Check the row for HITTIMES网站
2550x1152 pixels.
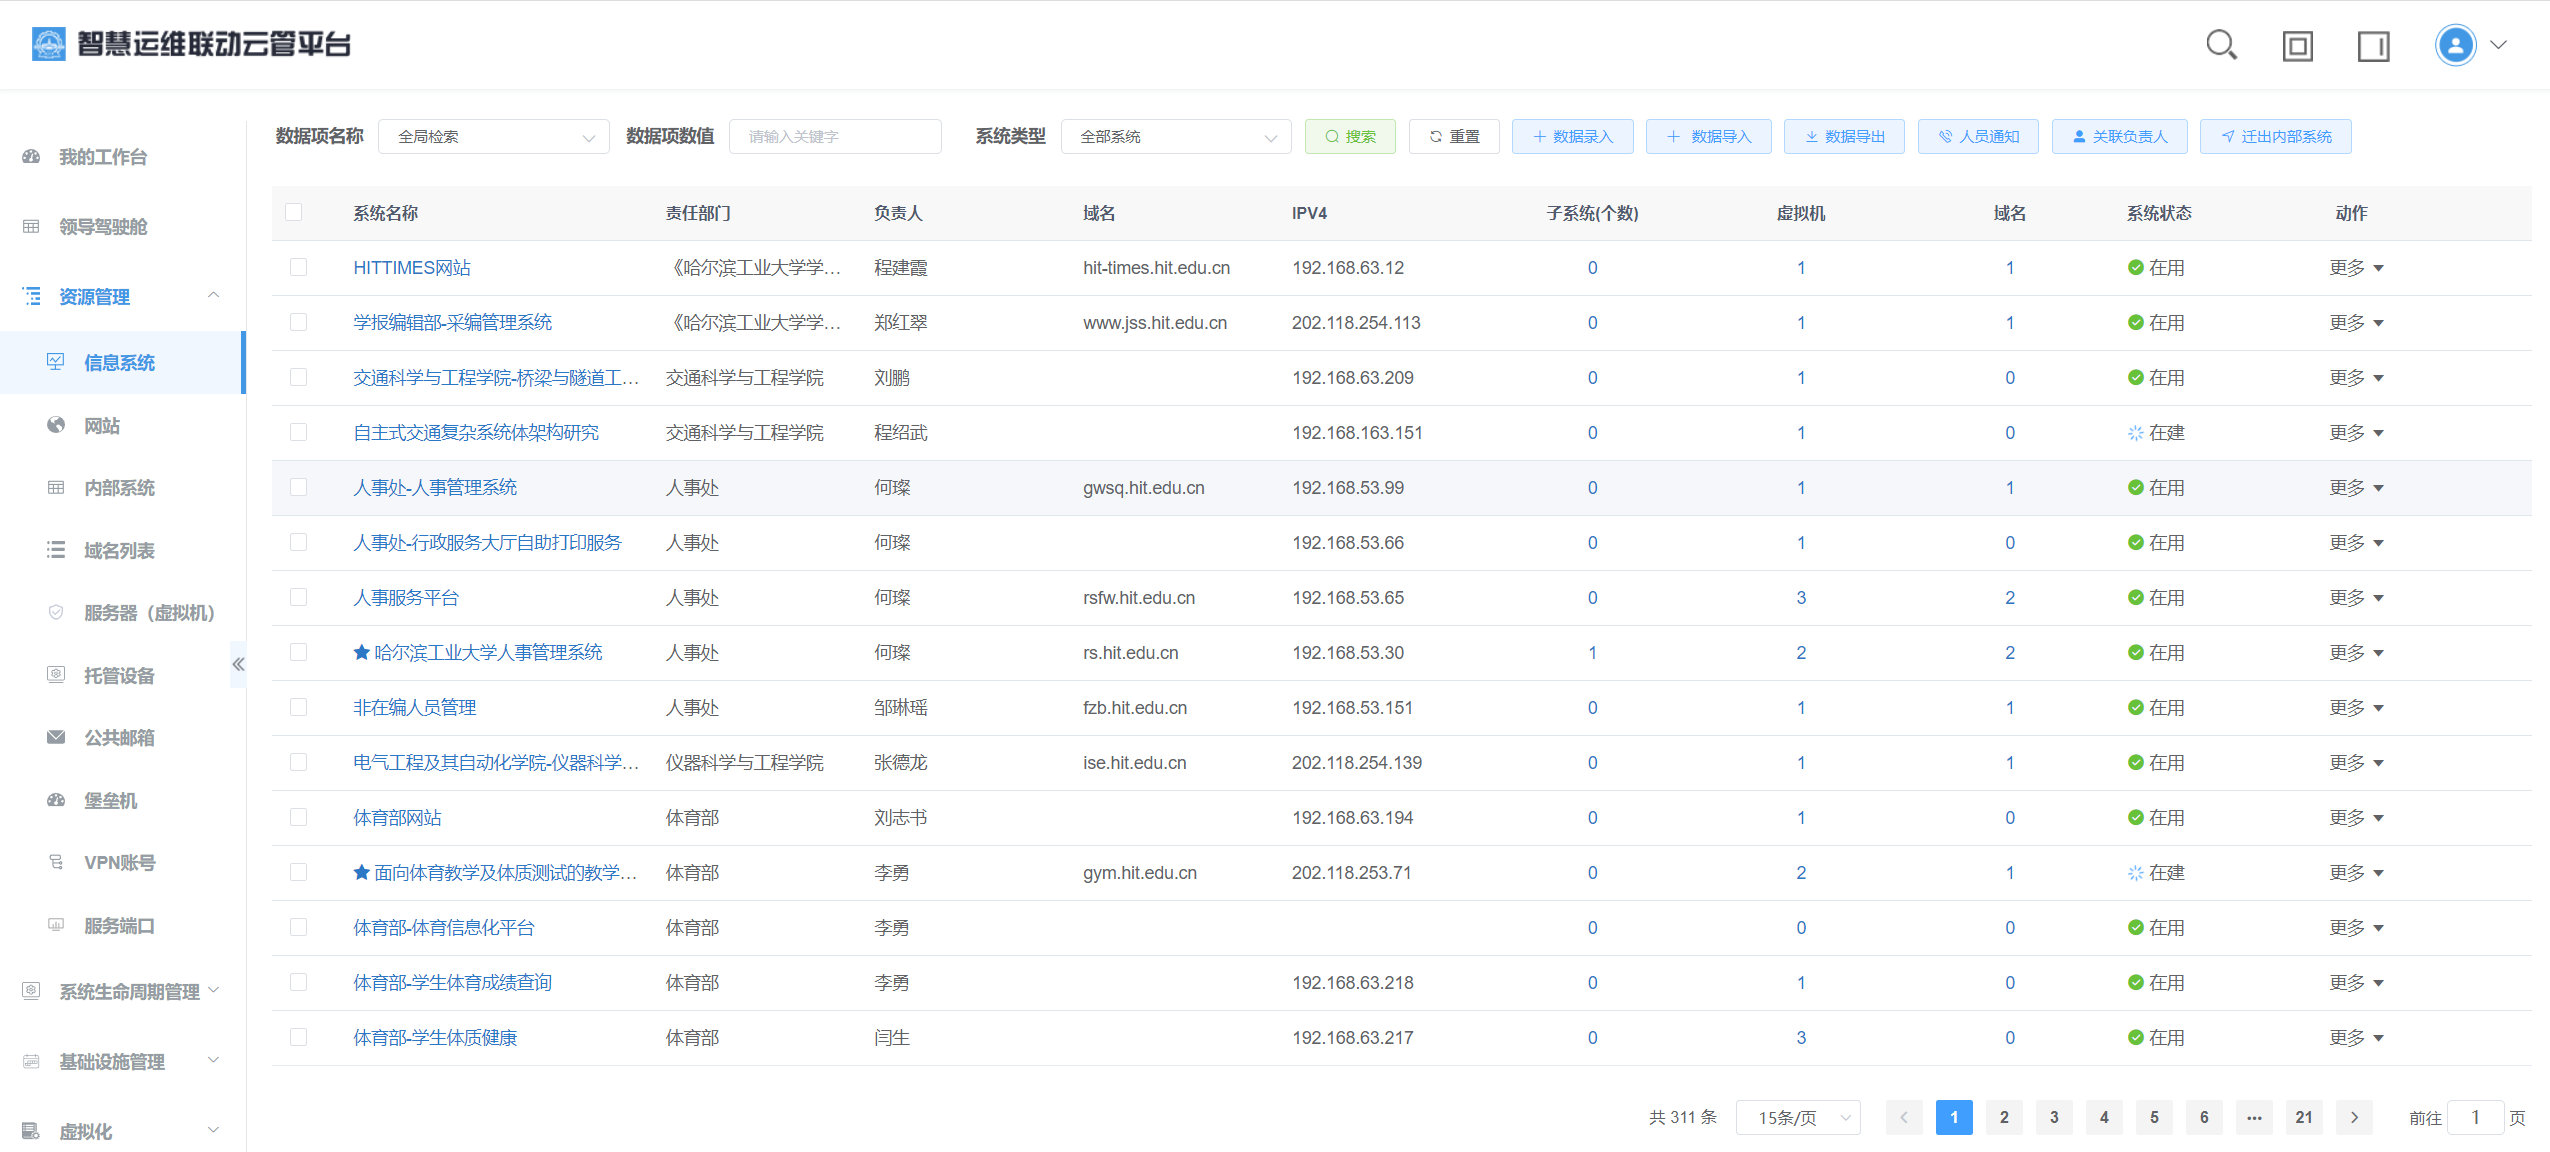click(x=298, y=267)
